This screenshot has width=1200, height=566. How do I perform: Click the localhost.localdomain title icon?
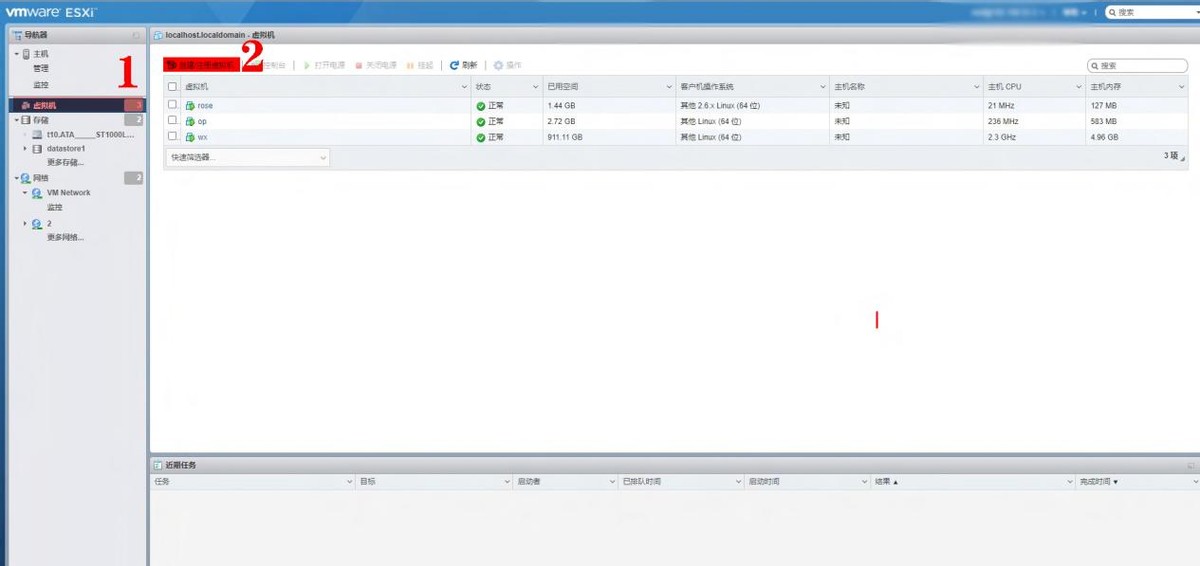[x=158, y=35]
